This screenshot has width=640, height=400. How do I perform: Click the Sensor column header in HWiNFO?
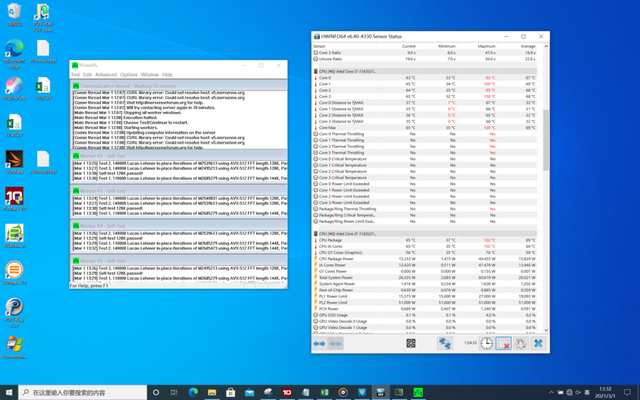(x=319, y=46)
